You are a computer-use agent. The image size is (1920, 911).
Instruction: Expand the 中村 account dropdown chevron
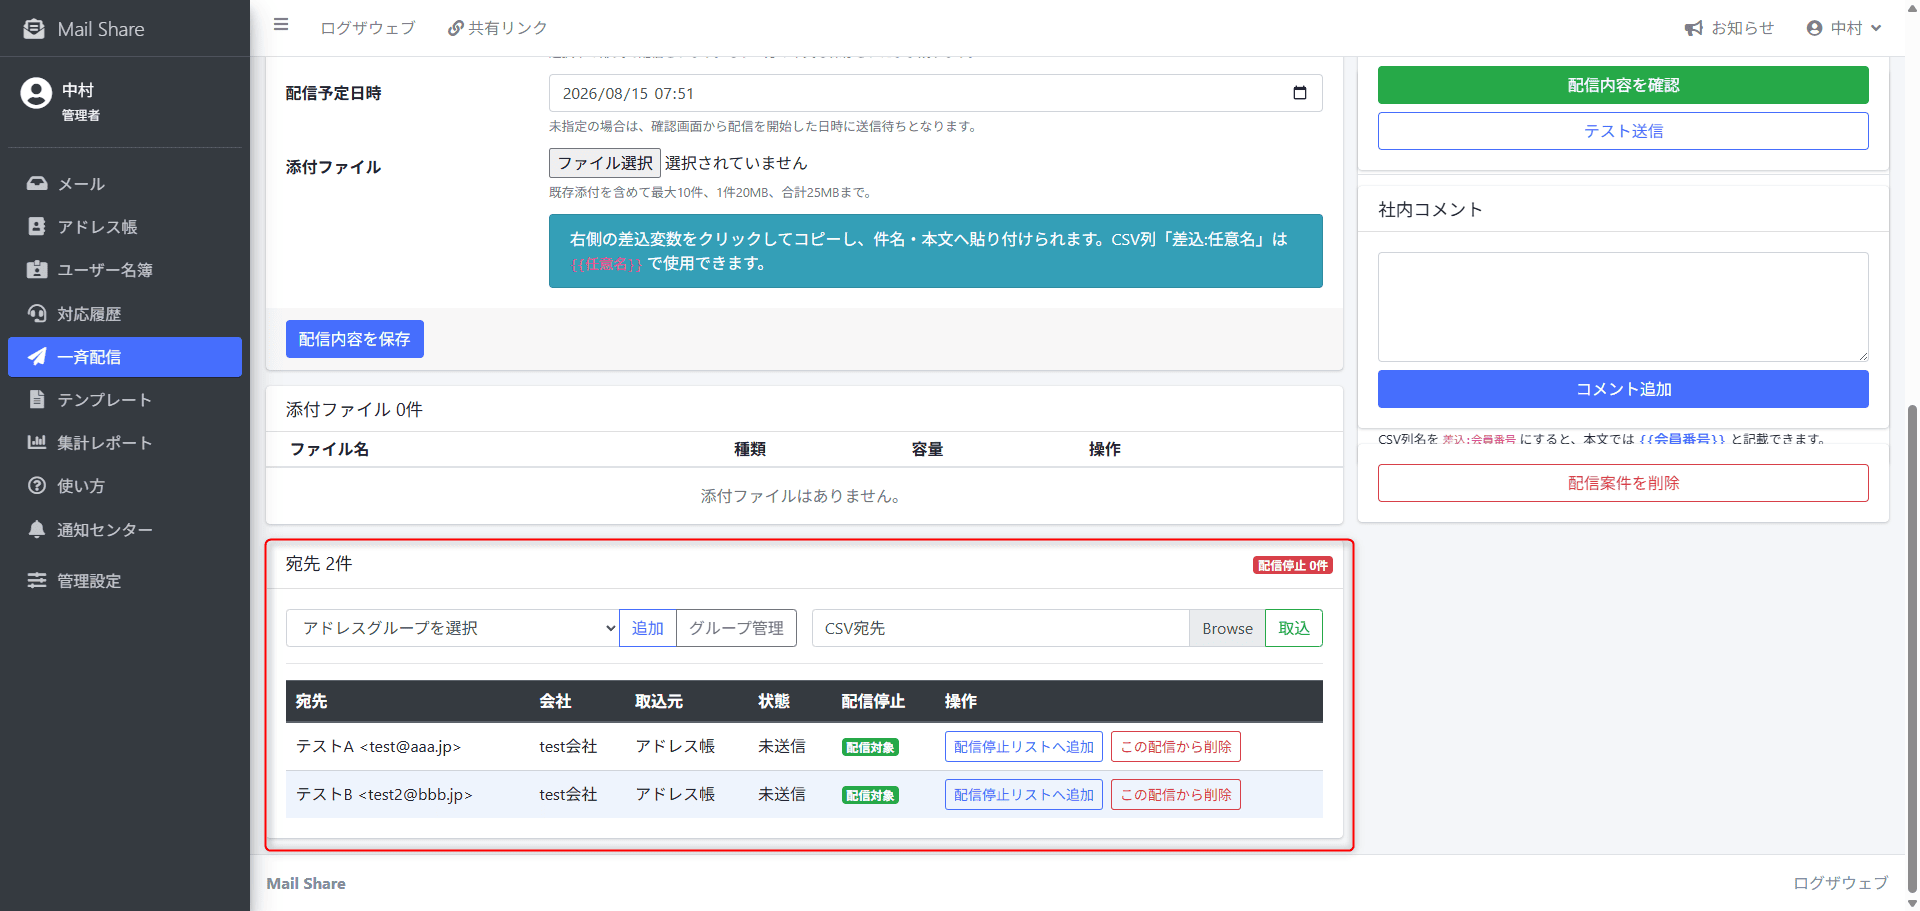(x=1876, y=28)
